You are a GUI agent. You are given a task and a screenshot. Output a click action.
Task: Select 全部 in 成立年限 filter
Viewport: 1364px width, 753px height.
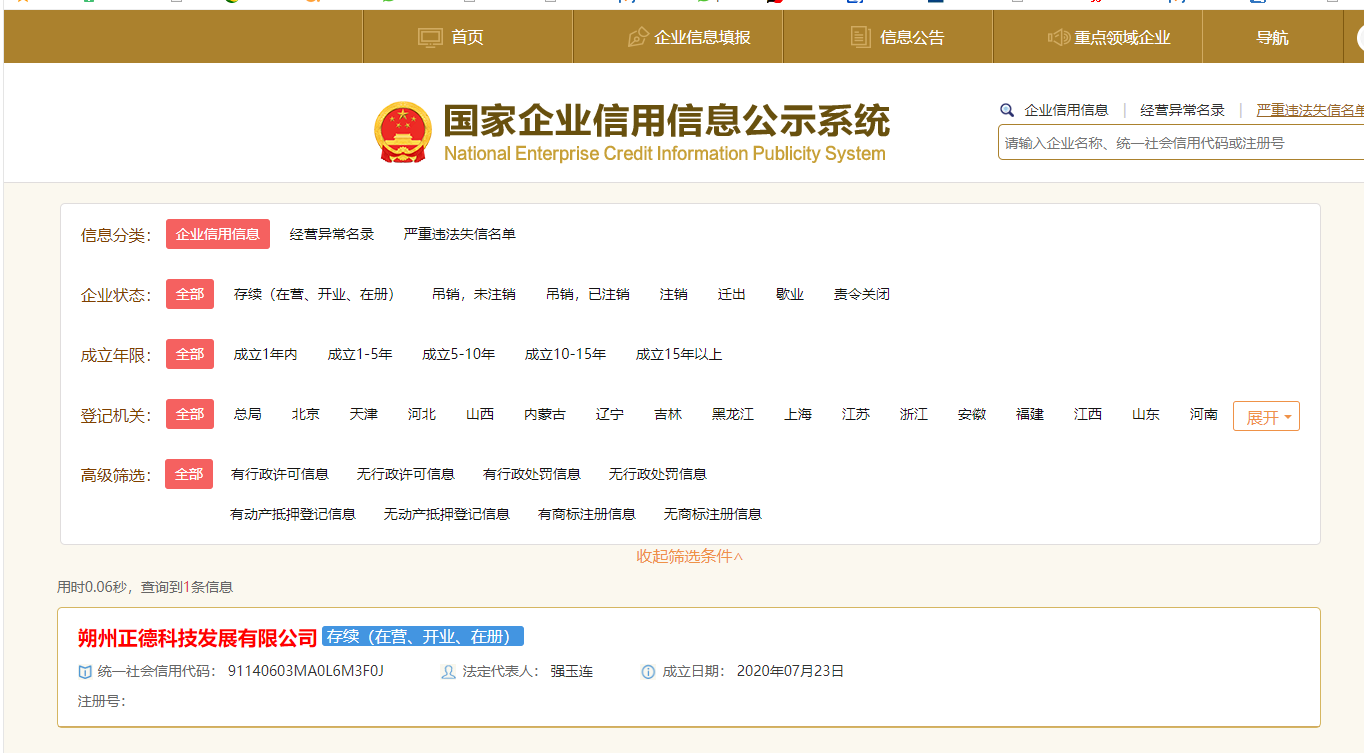pyautogui.click(x=190, y=354)
